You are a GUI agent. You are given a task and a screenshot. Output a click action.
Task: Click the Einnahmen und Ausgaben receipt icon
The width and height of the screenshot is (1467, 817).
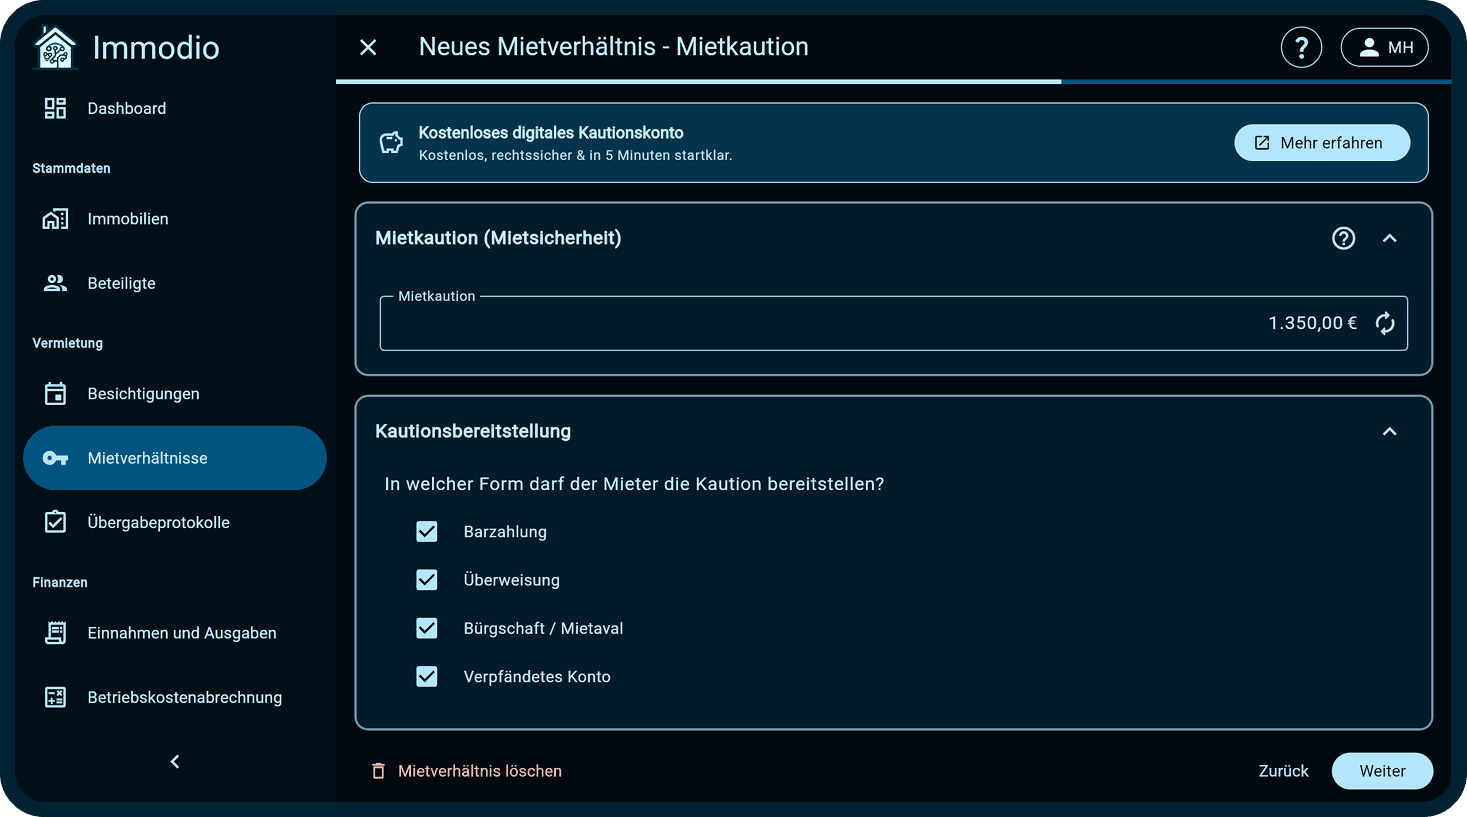pos(55,633)
